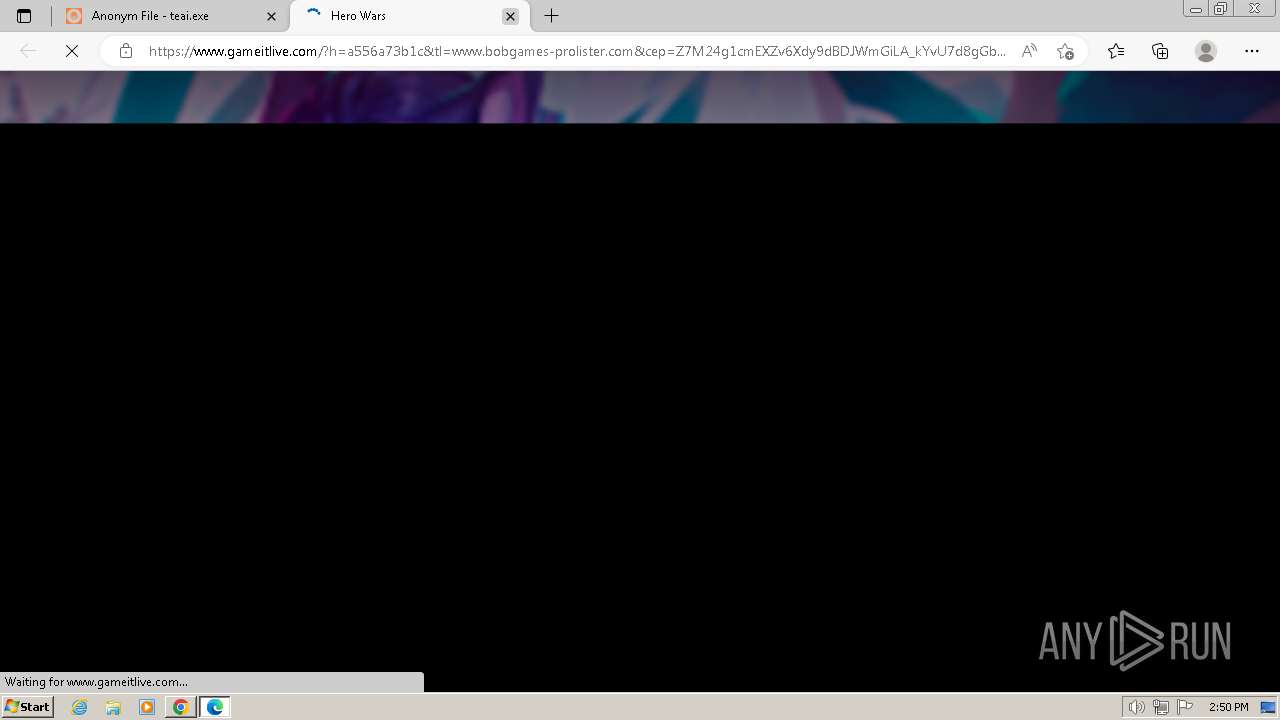Screen dimensions: 1280x720
Task: Switch to the Anonym File - teai.exe tab
Action: (x=171, y=16)
